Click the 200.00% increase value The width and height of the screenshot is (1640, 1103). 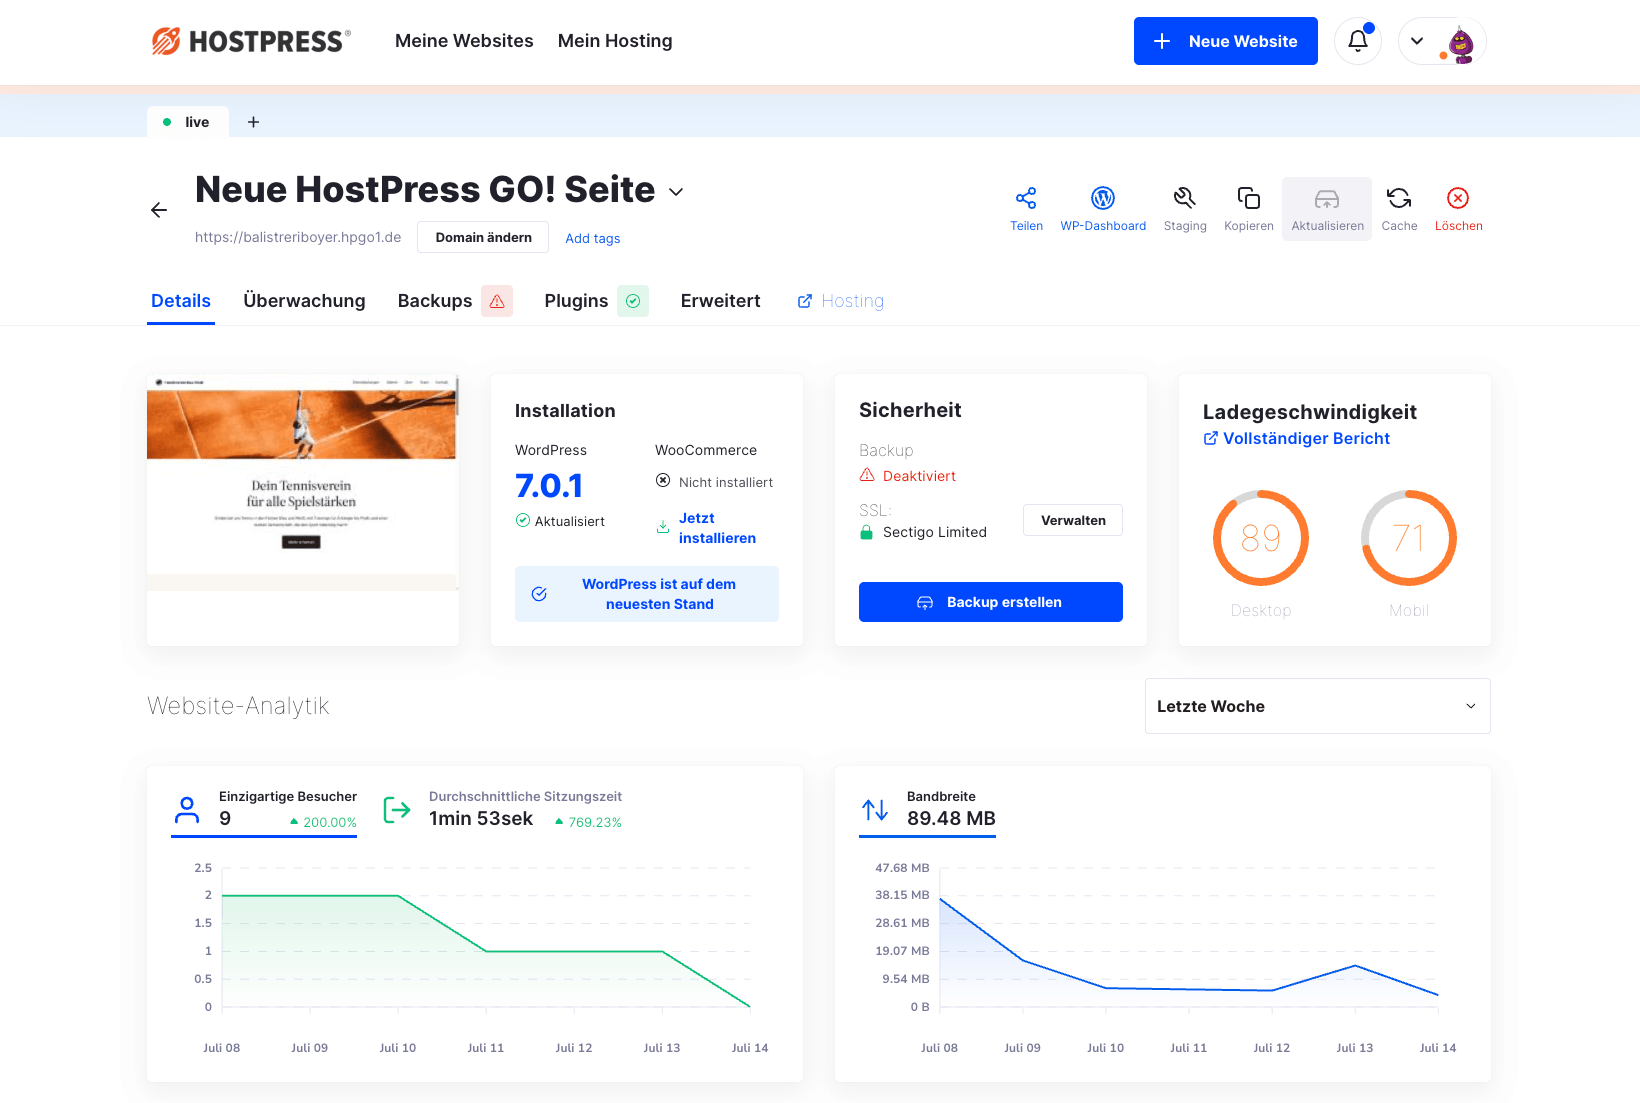[330, 822]
